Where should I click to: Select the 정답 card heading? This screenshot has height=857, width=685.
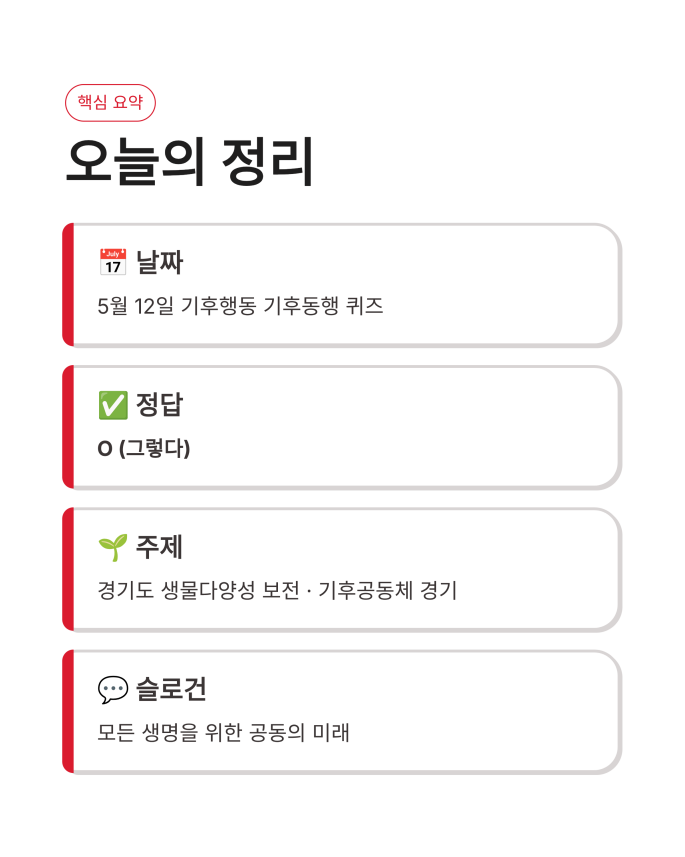coord(159,404)
